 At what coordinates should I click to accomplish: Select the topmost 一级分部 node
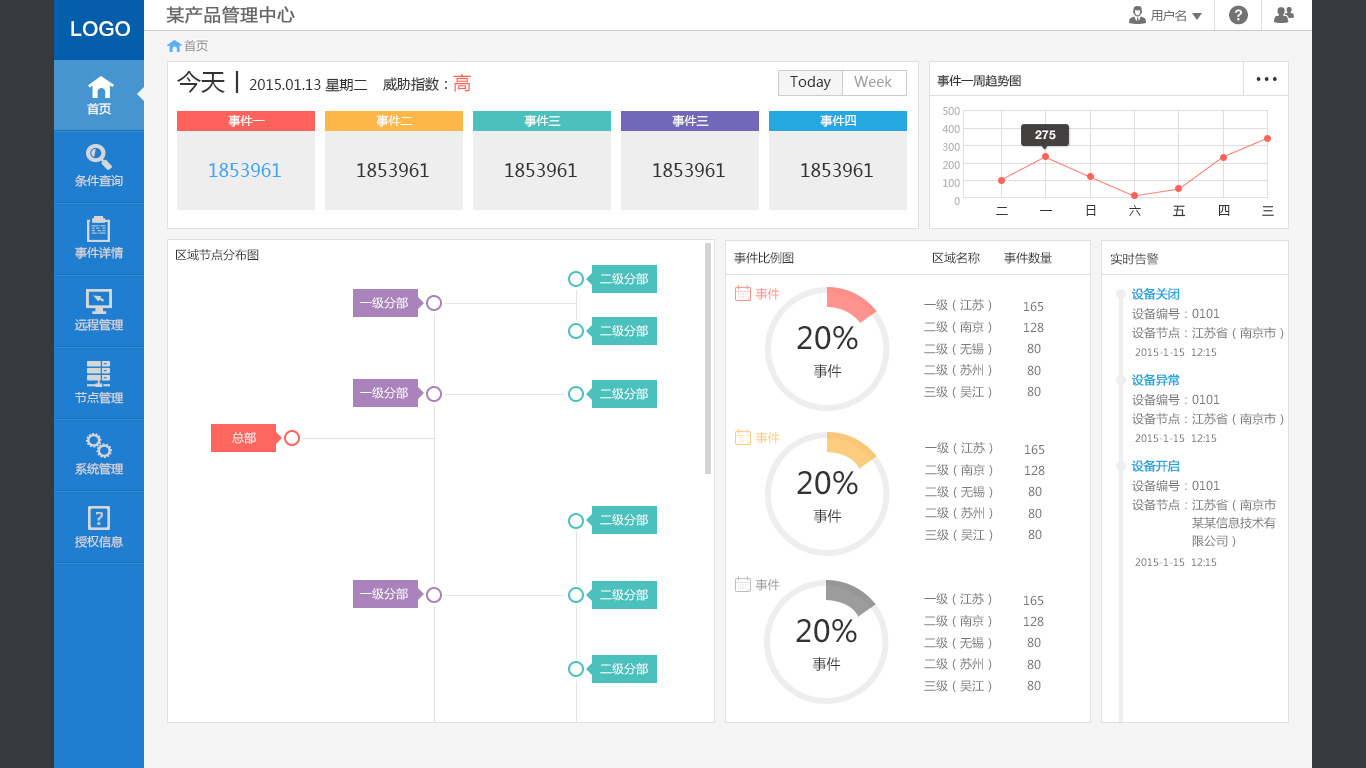[385, 303]
